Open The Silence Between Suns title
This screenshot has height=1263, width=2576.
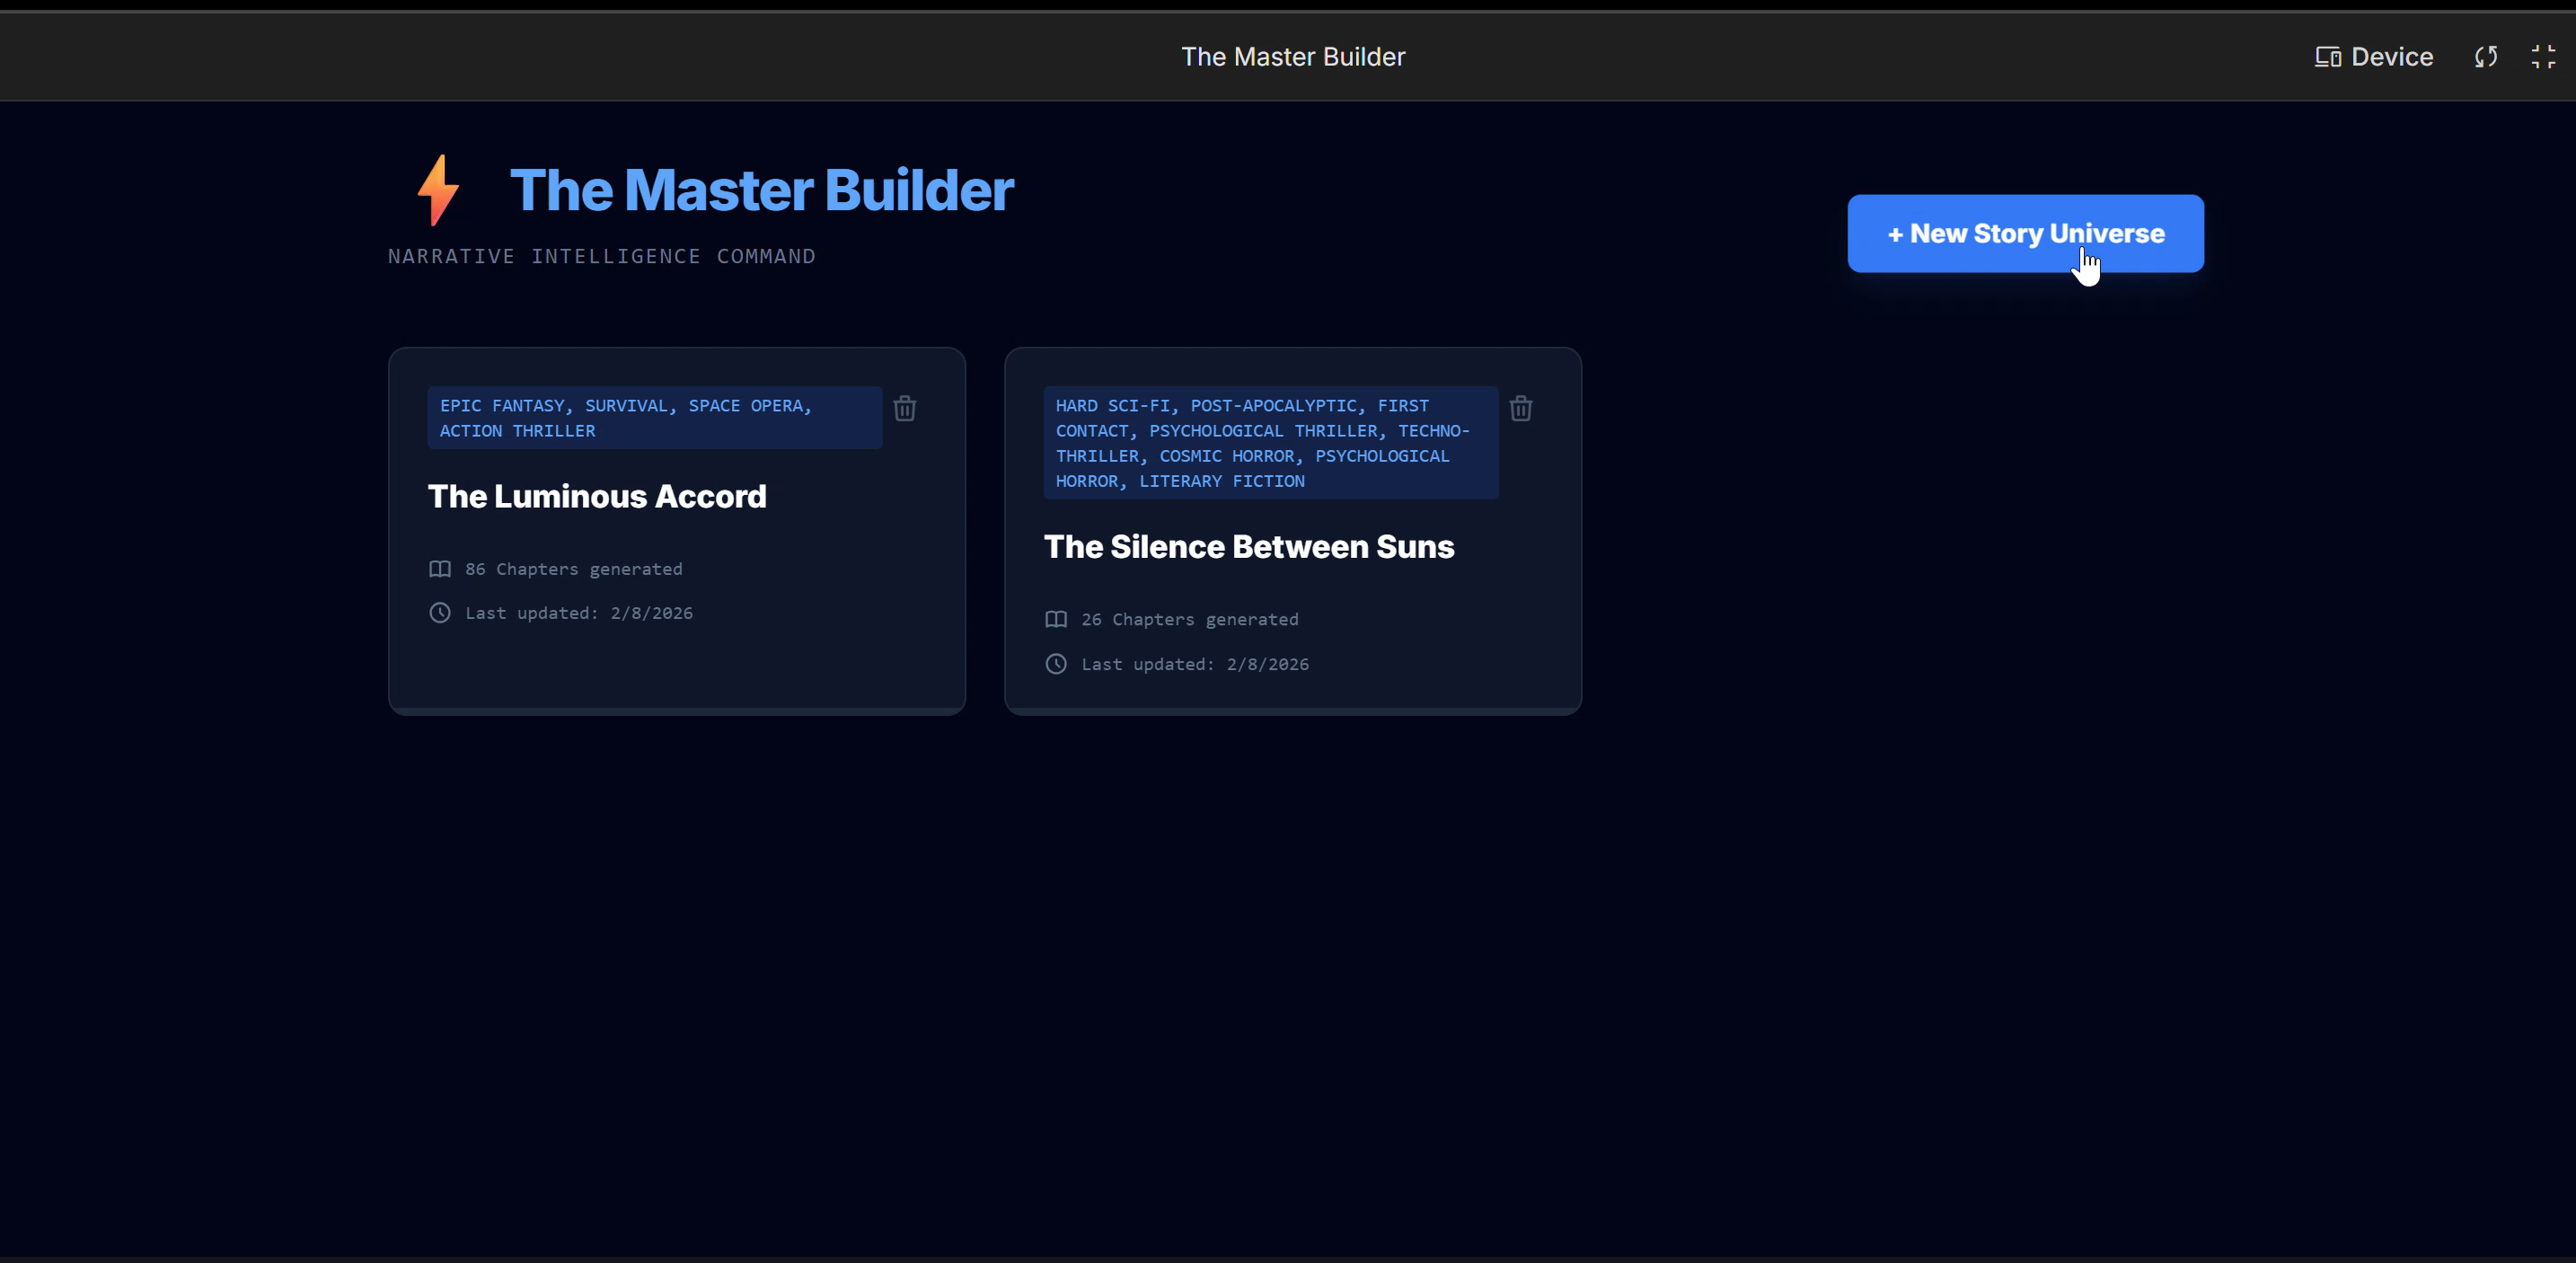(1248, 547)
